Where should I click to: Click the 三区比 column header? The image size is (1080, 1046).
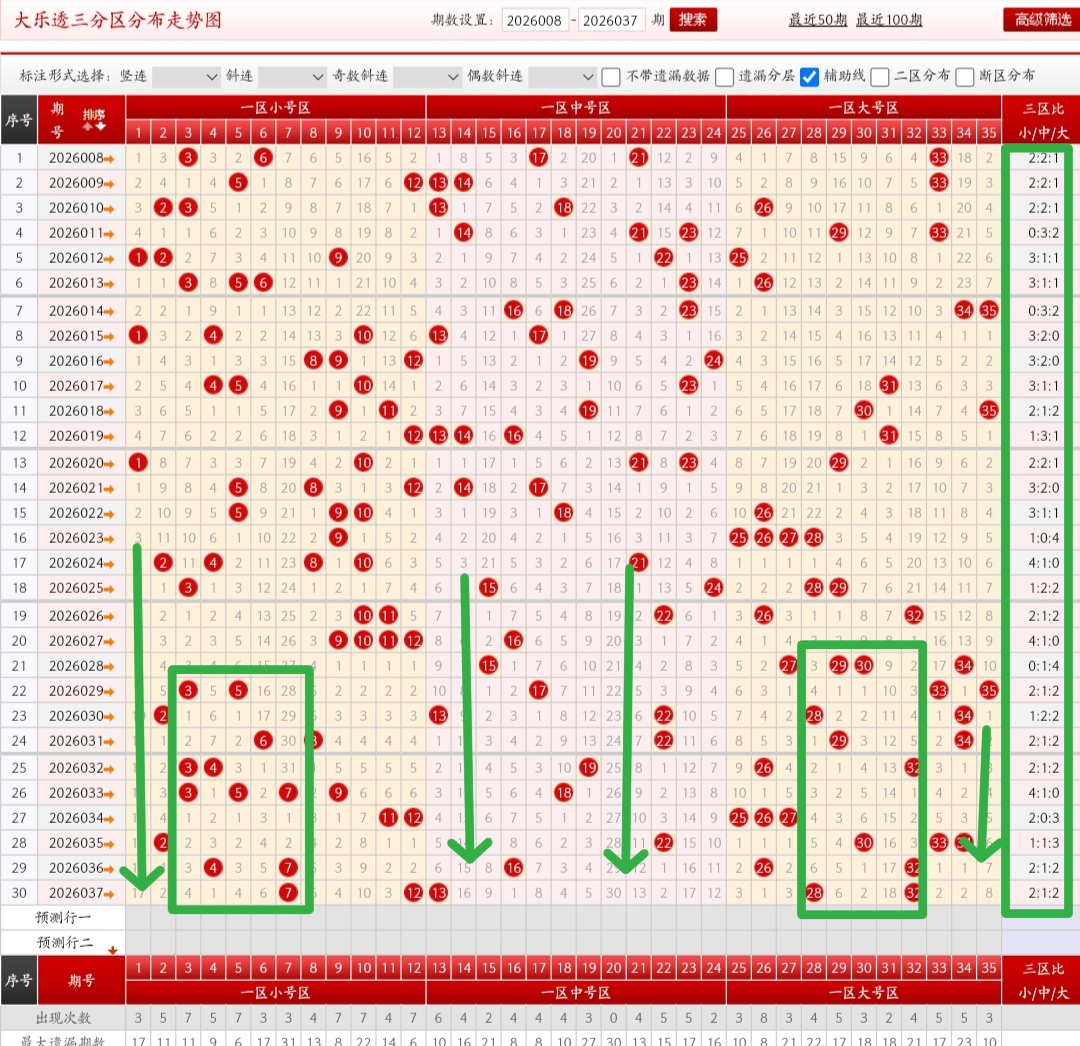tap(1043, 120)
